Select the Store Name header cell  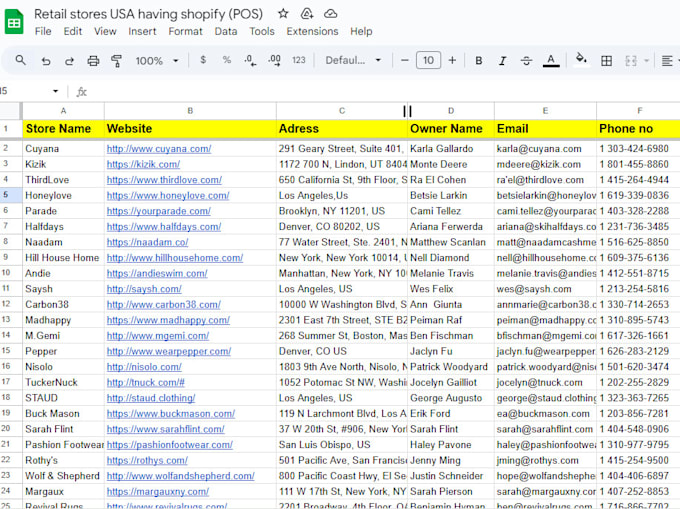point(63,129)
